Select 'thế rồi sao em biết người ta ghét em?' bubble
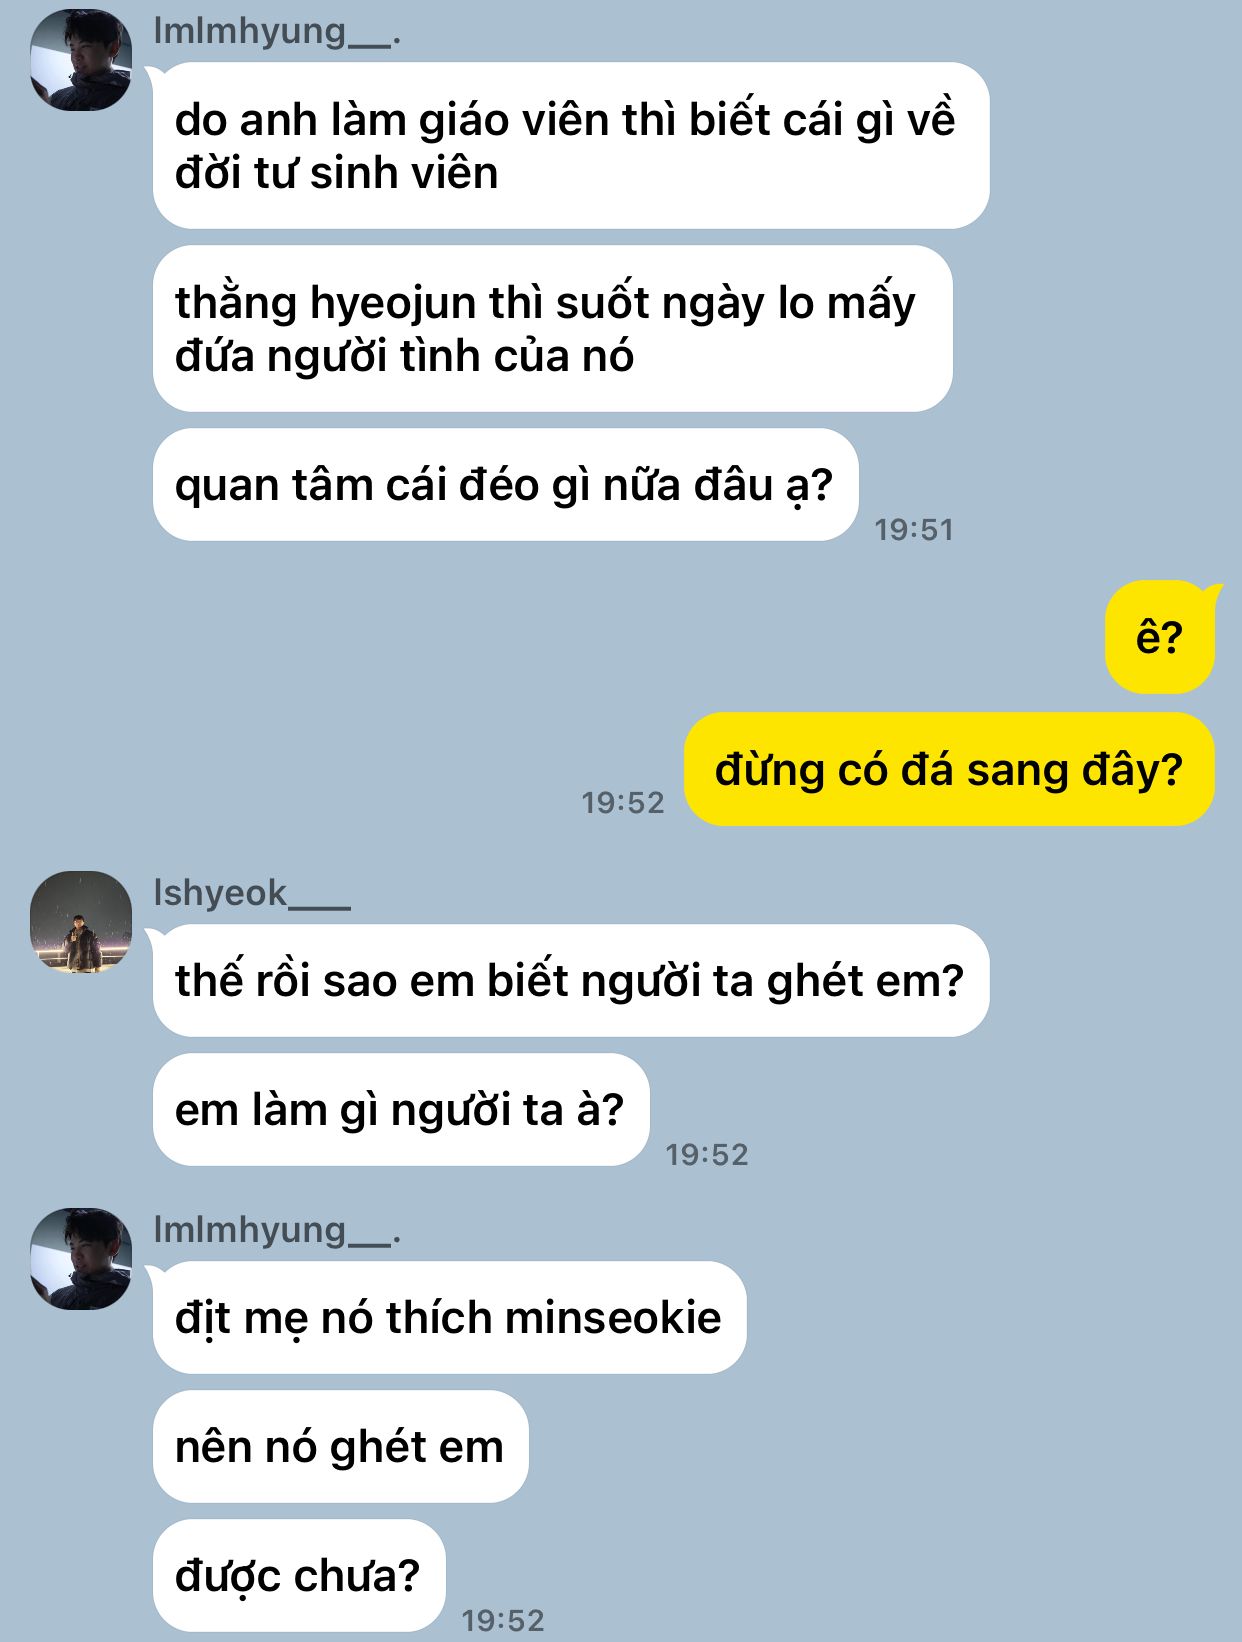1242x1642 pixels. point(571,980)
